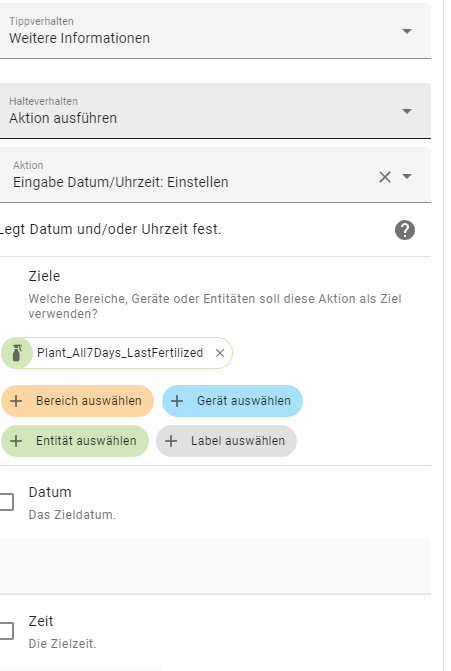Click the empty Datum input field
The height and width of the screenshot is (671, 451).
[215, 566]
